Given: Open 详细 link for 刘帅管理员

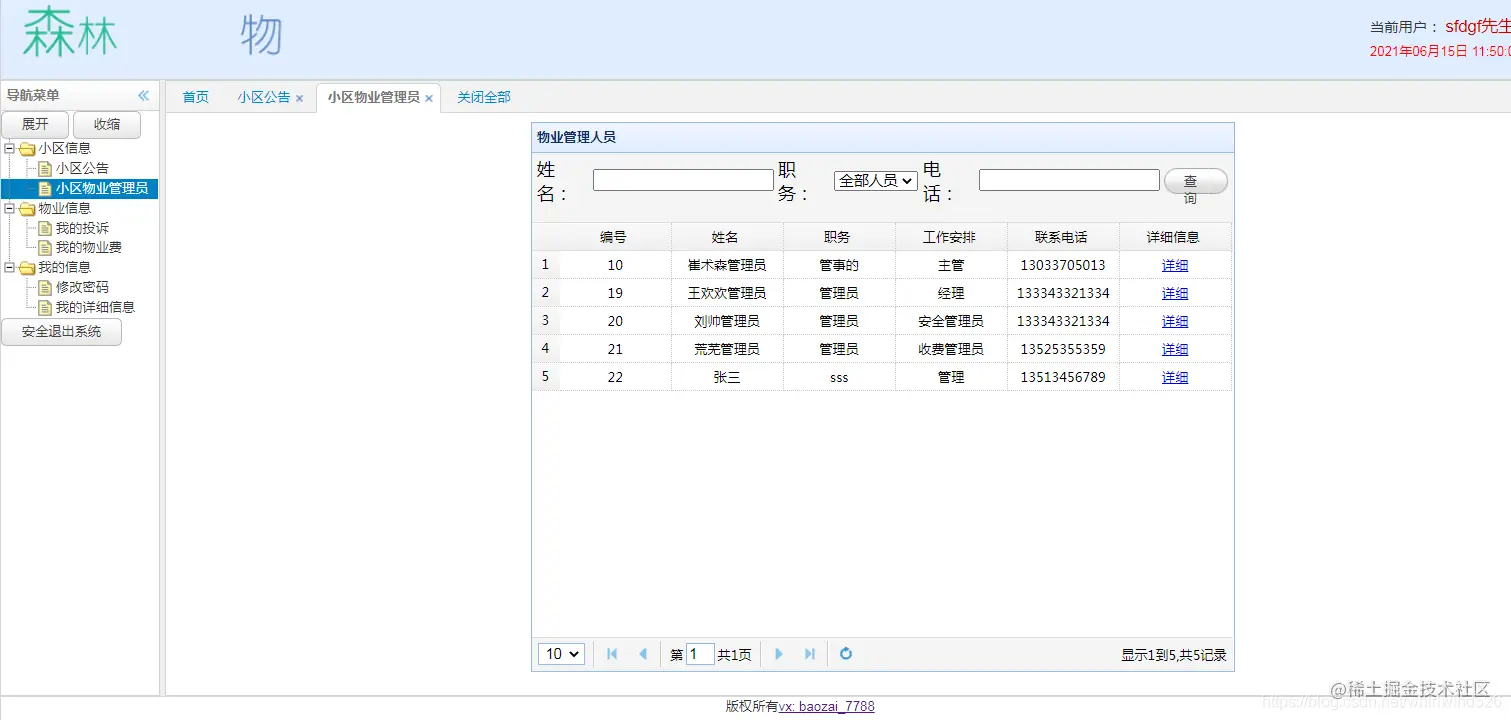Looking at the screenshot, I should pyautogui.click(x=1175, y=321).
